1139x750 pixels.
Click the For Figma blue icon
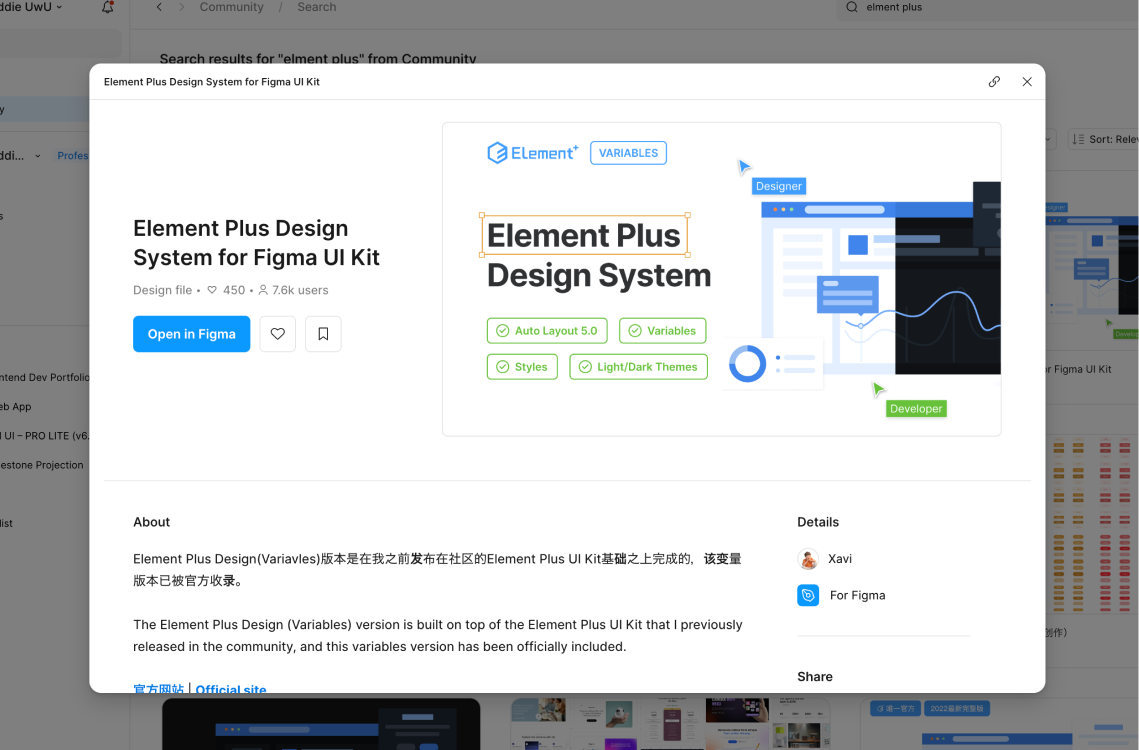(808, 595)
